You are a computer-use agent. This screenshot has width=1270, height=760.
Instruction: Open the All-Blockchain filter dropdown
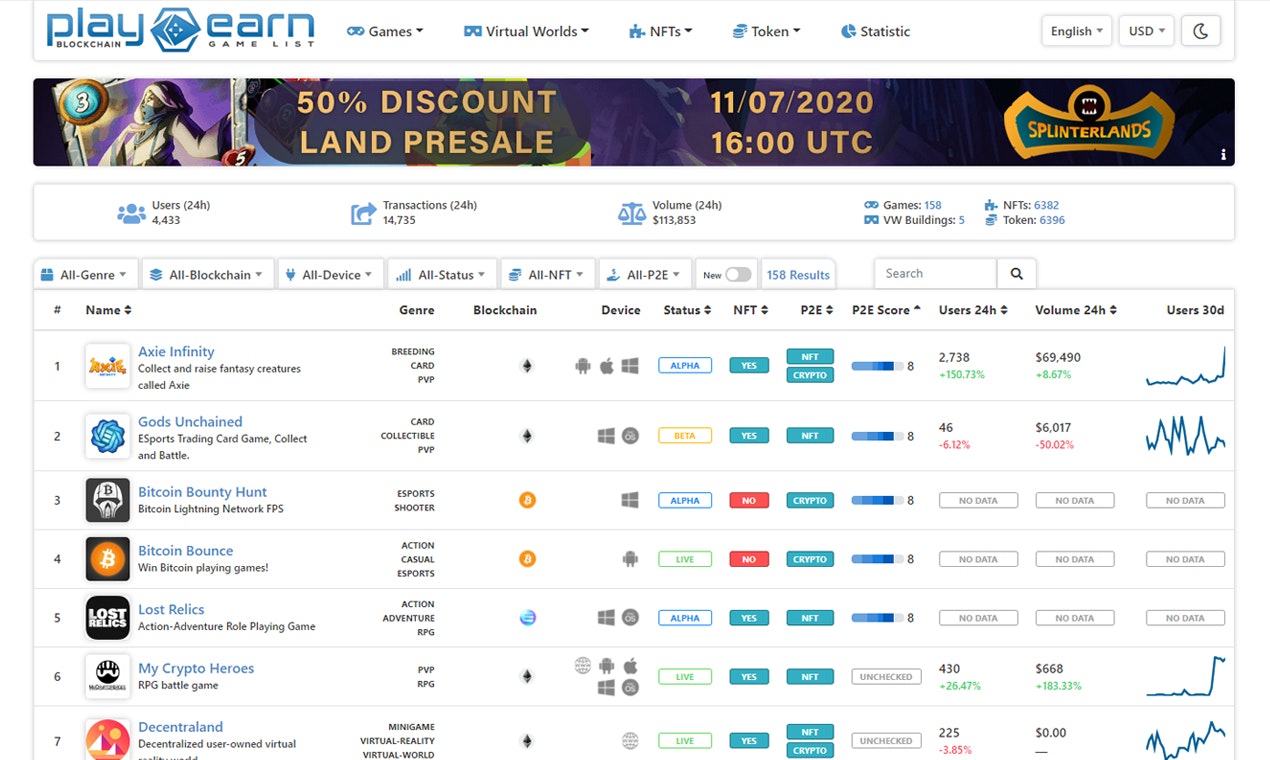click(x=207, y=274)
